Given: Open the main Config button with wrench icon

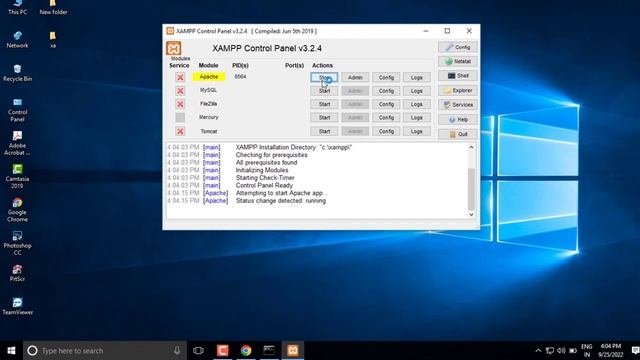Looking at the screenshot, I should [x=458, y=47].
